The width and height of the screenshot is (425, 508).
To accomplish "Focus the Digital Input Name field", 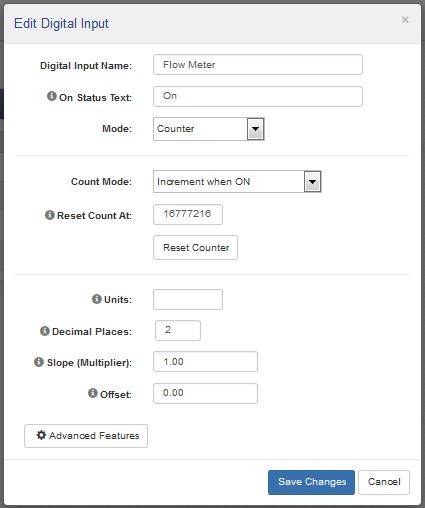I will pos(258,65).
